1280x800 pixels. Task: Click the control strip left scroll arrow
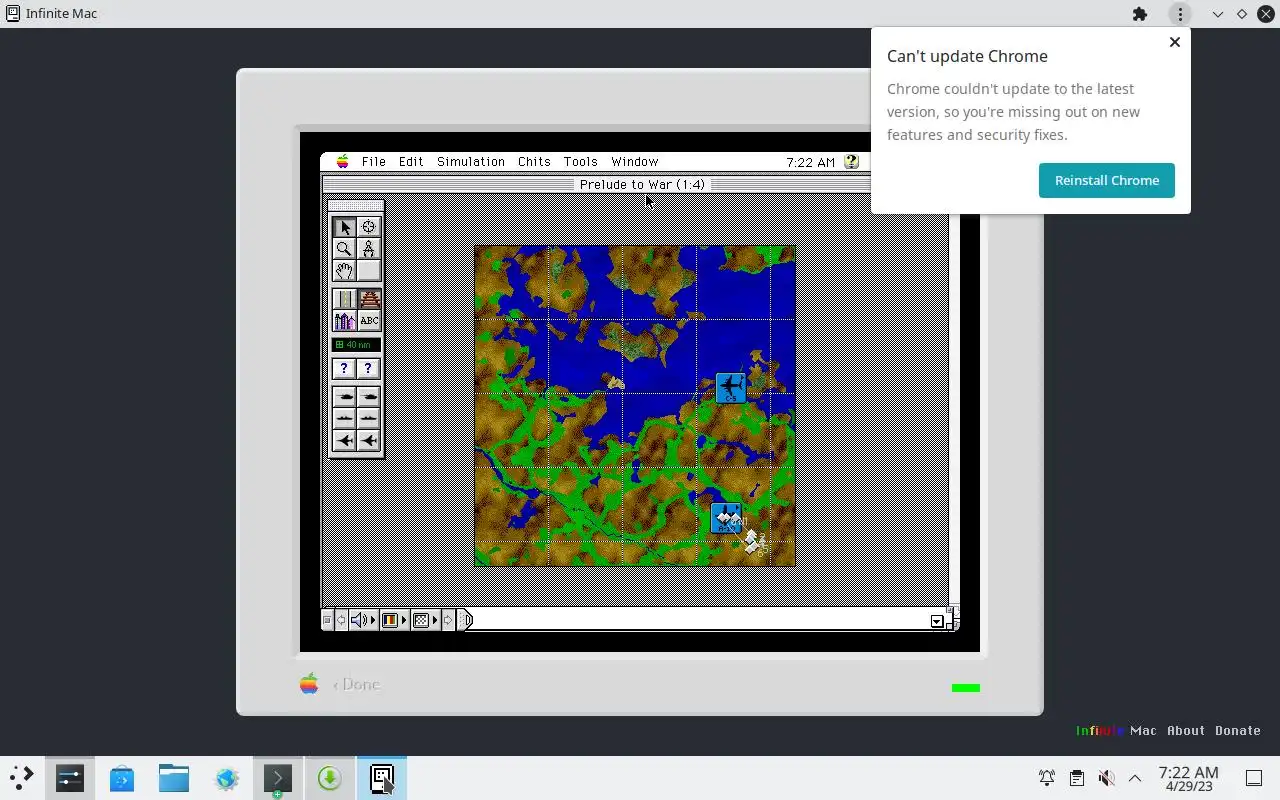[x=340, y=620]
